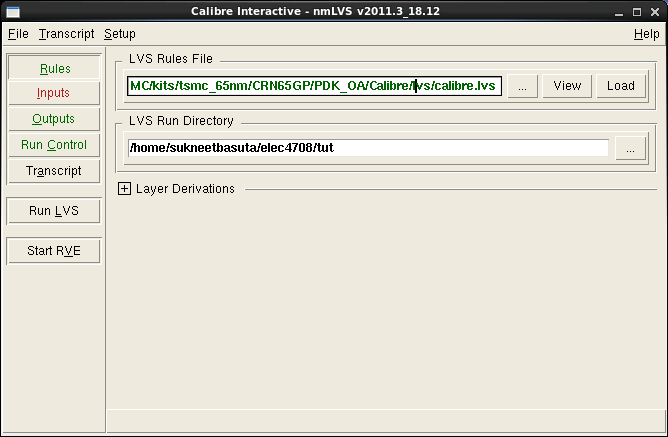Click the window menu icon in title bar

tap(13, 12)
